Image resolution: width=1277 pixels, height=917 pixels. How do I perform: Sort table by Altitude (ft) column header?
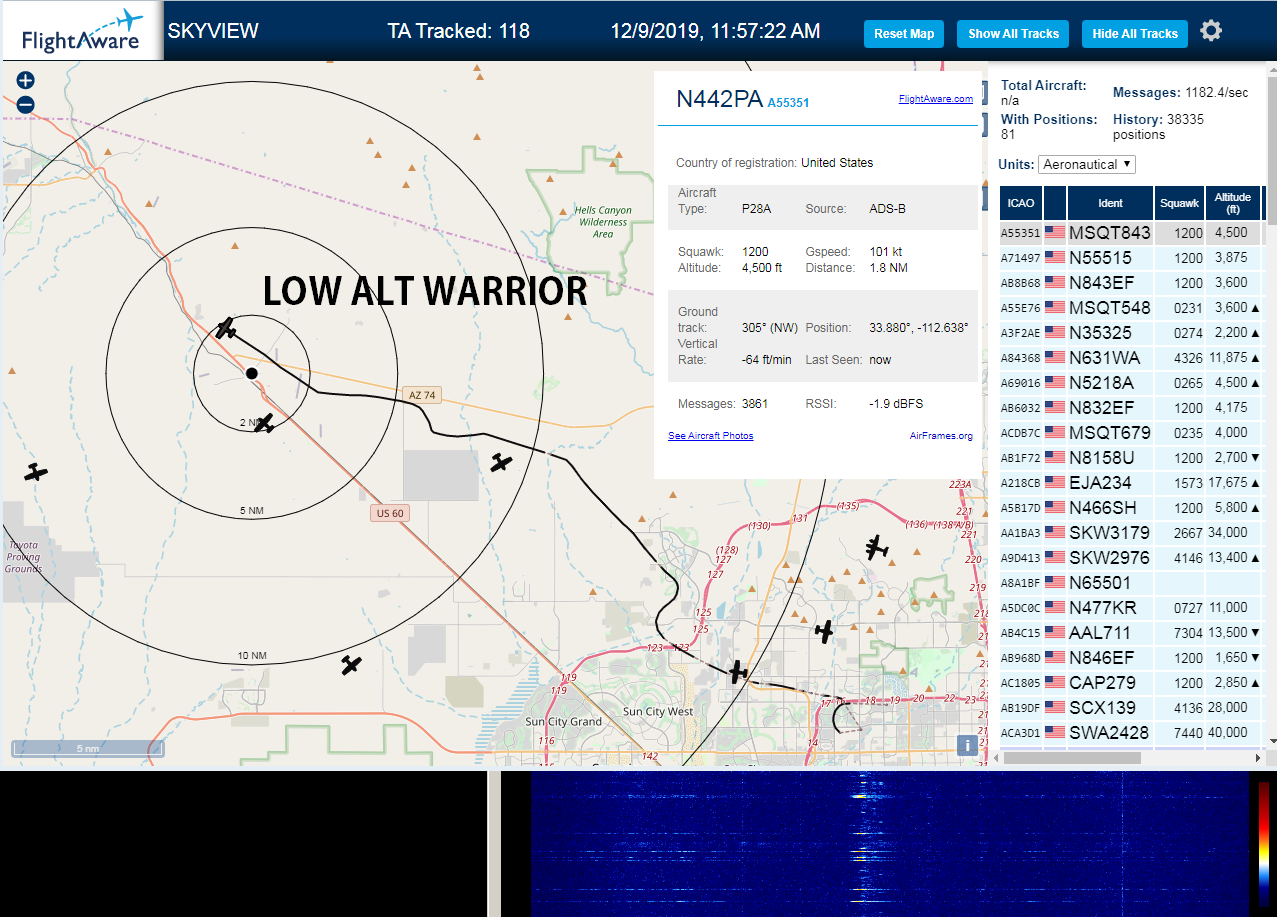point(1233,203)
